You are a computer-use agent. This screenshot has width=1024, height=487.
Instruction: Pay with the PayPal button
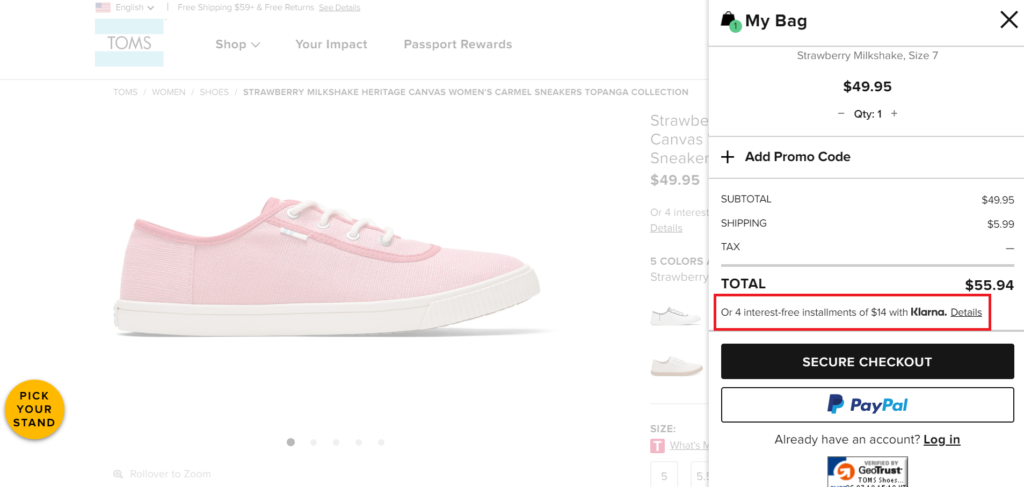point(867,405)
